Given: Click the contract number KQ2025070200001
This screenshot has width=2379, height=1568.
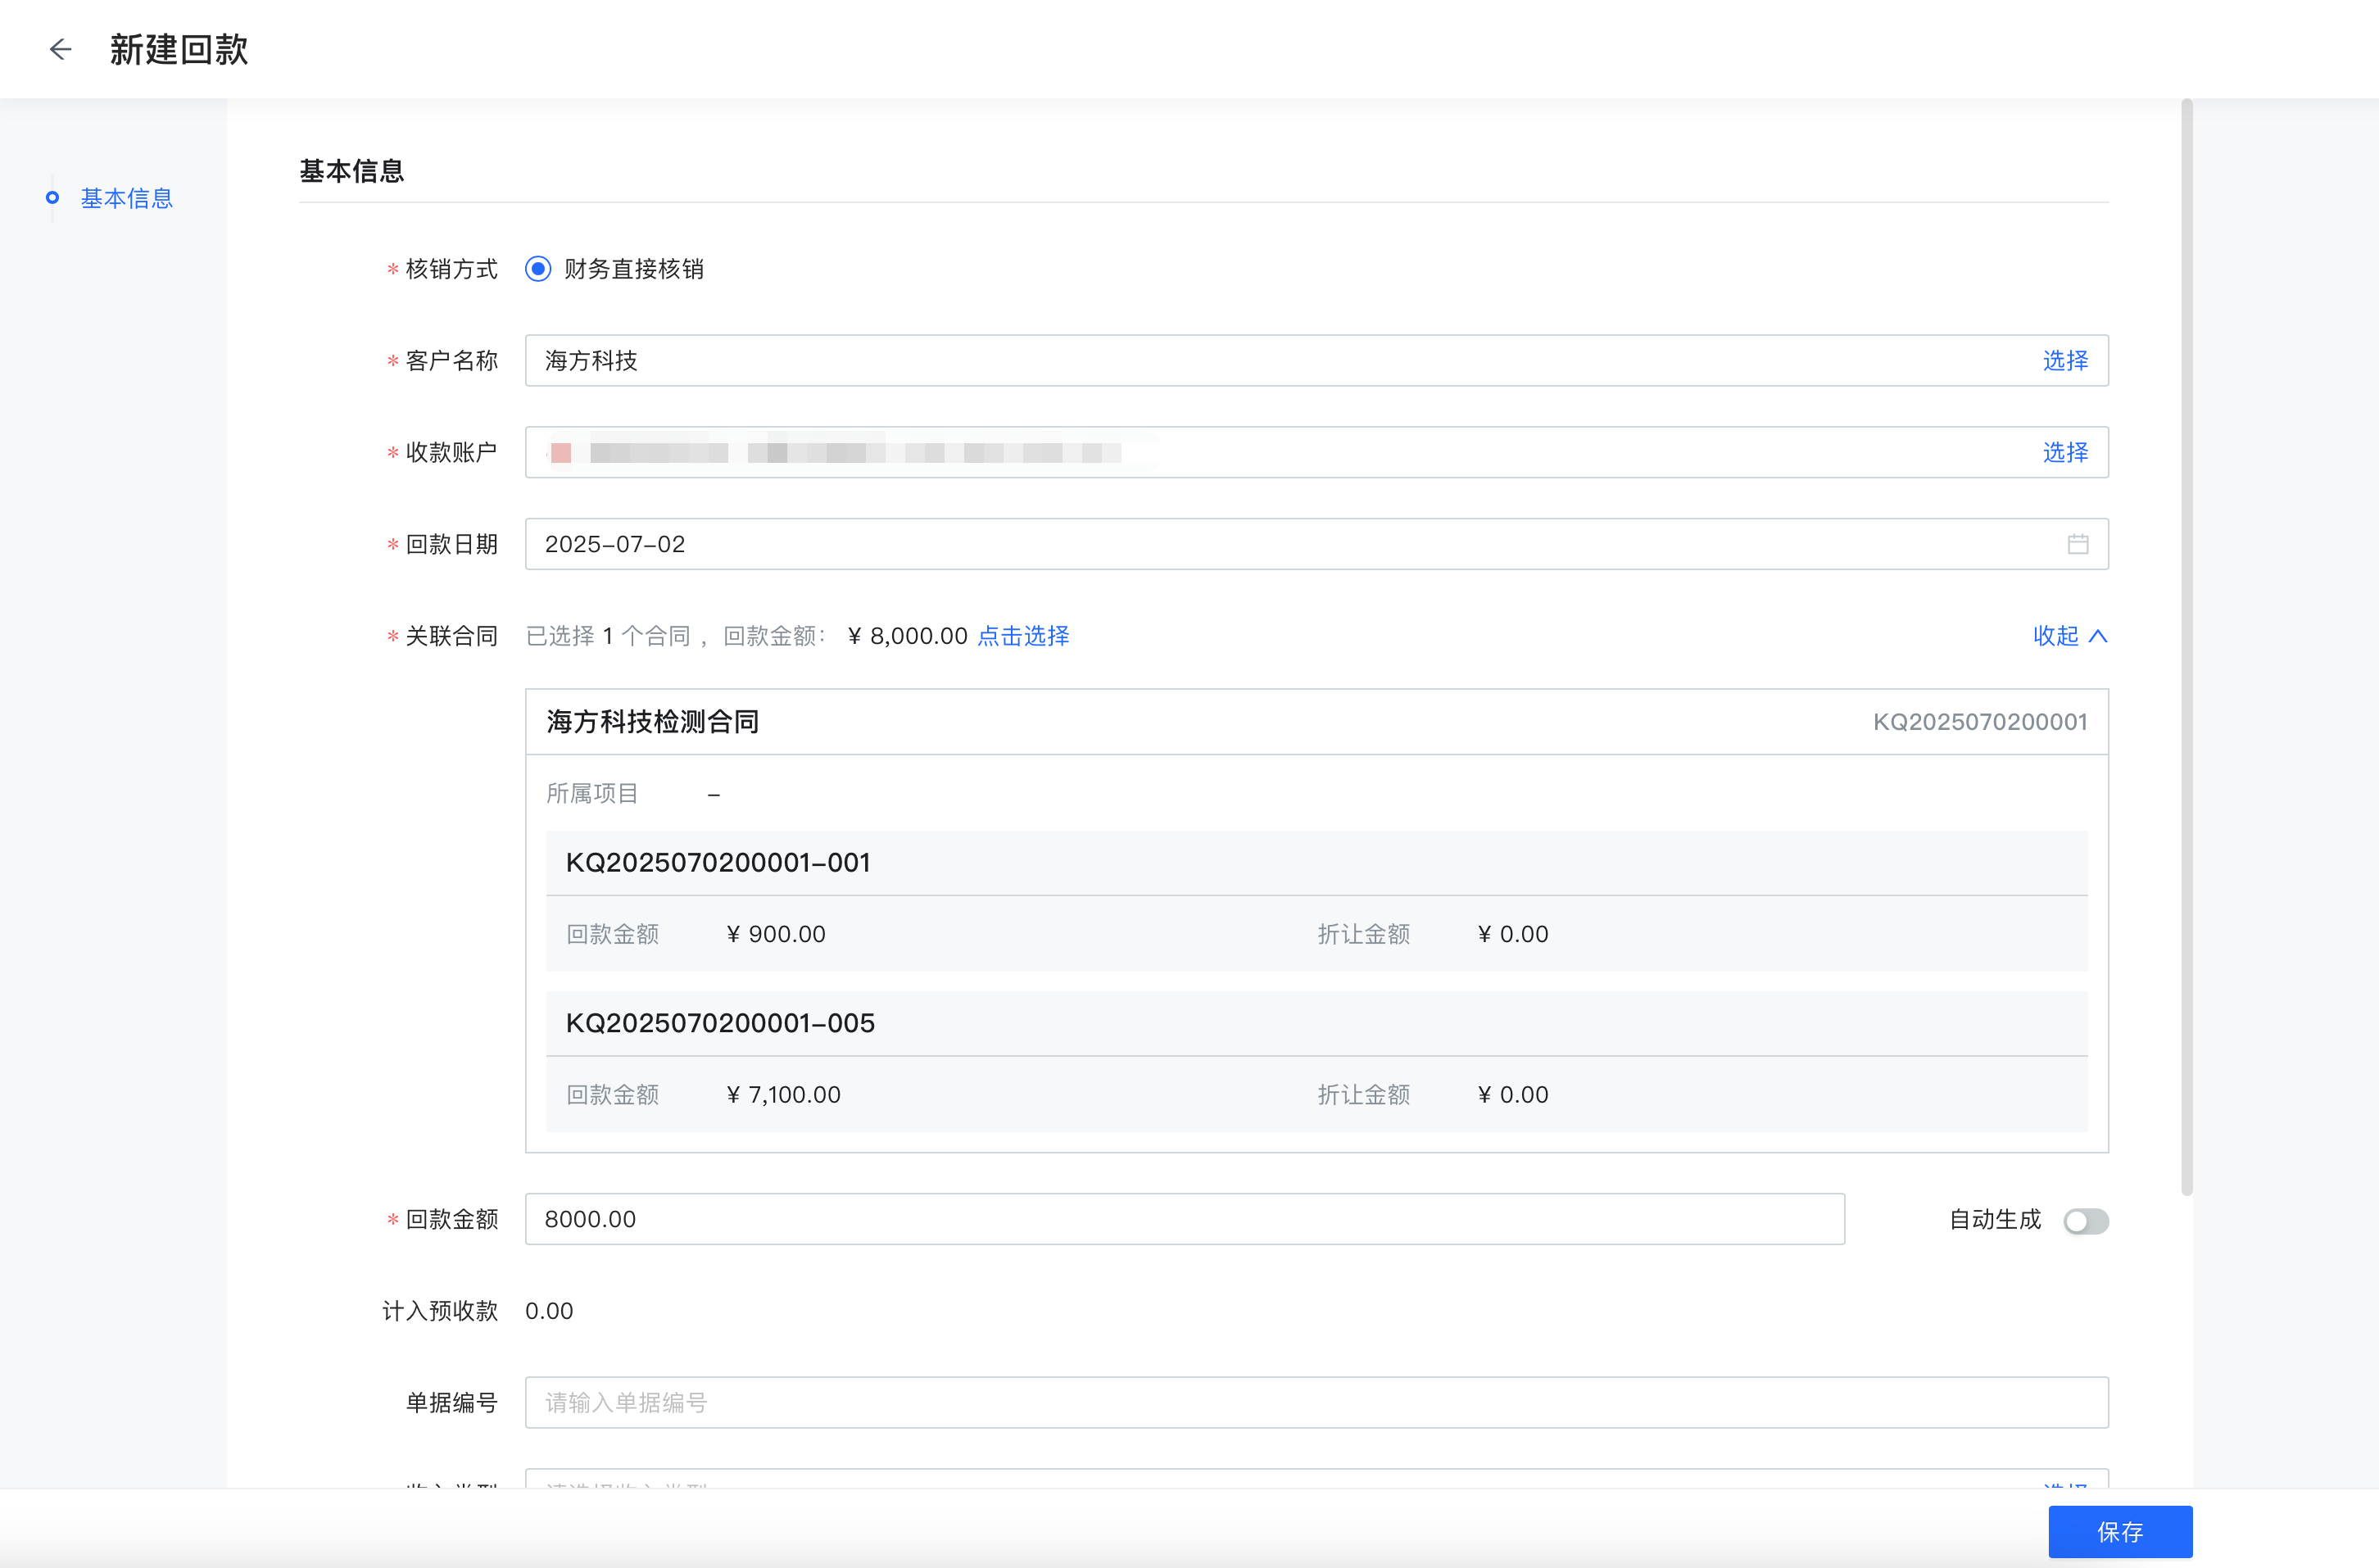Looking at the screenshot, I should coord(1979,722).
